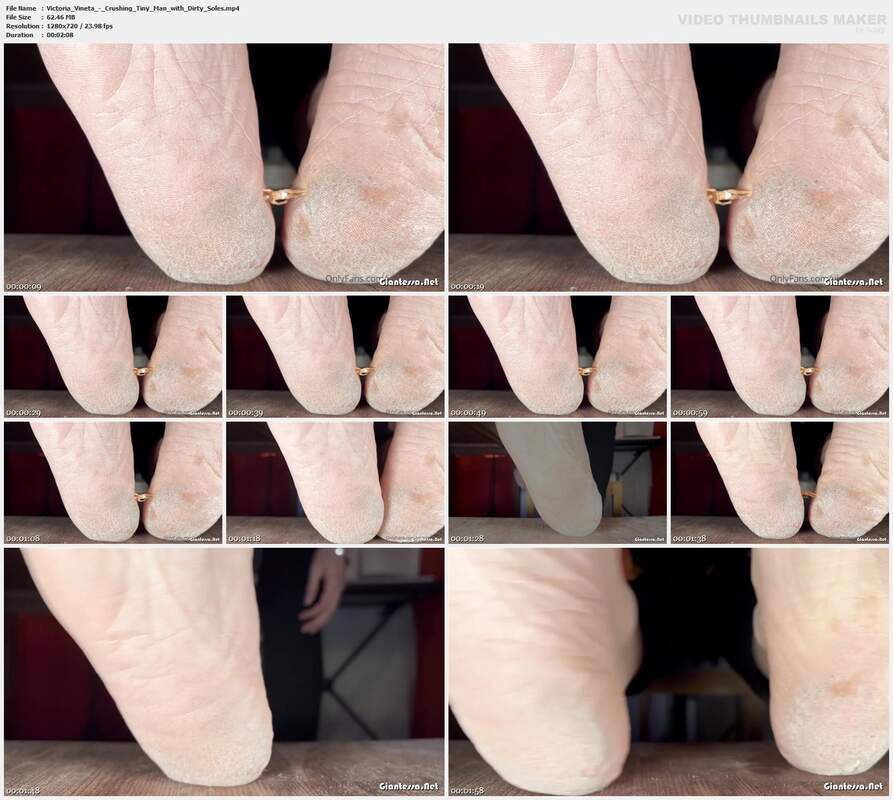Choose the frame captured at 00:00:49
The width and height of the screenshot is (893, 800).
[x=558, y=356]
